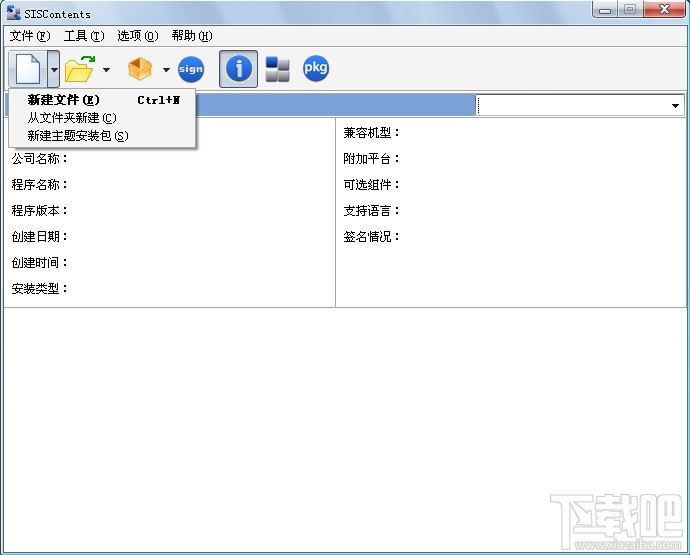Click the 附加平台 label
This screenshot has height=555, width=690.
point(371,159)
